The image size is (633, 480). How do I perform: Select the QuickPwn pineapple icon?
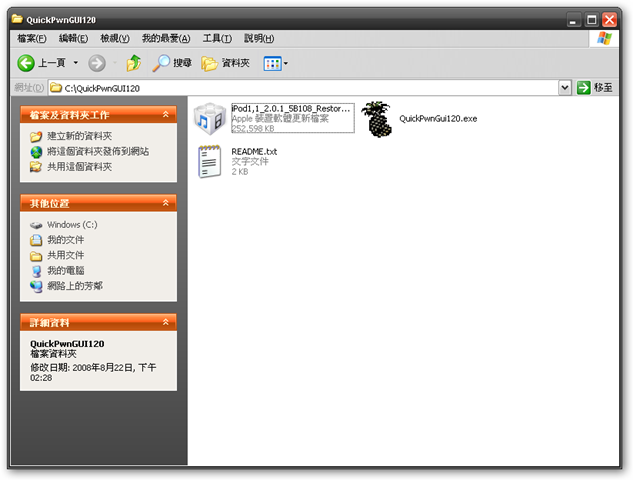point(376,119)
